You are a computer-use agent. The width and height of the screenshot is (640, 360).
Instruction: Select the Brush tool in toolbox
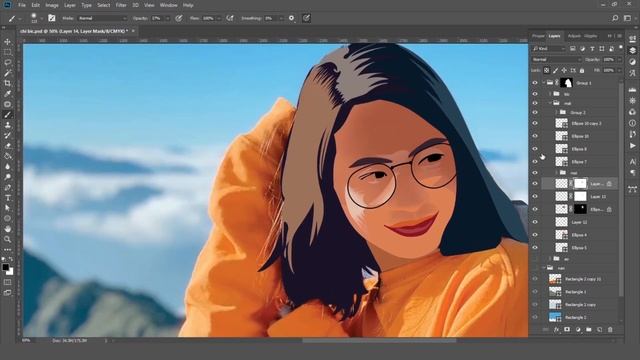[x=7, y=115]
